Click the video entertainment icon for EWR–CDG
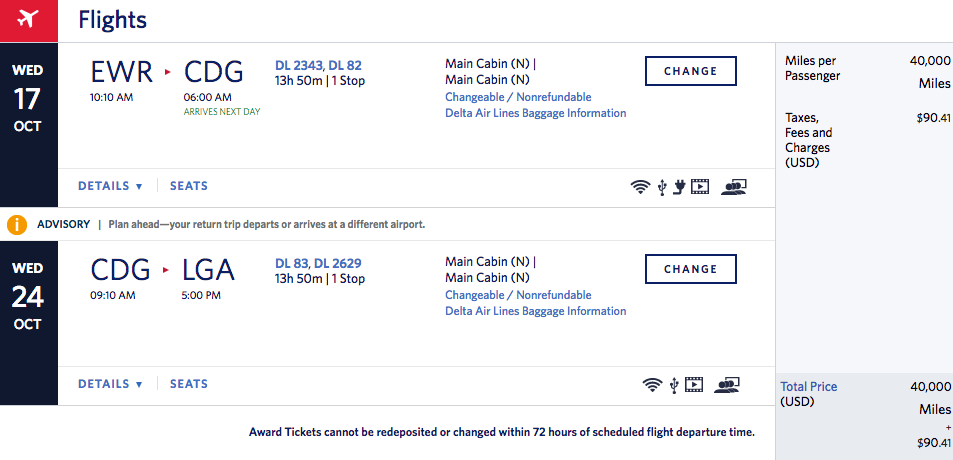Image resolution: width=953 pixels, height=460 pixels. [700, 186]
